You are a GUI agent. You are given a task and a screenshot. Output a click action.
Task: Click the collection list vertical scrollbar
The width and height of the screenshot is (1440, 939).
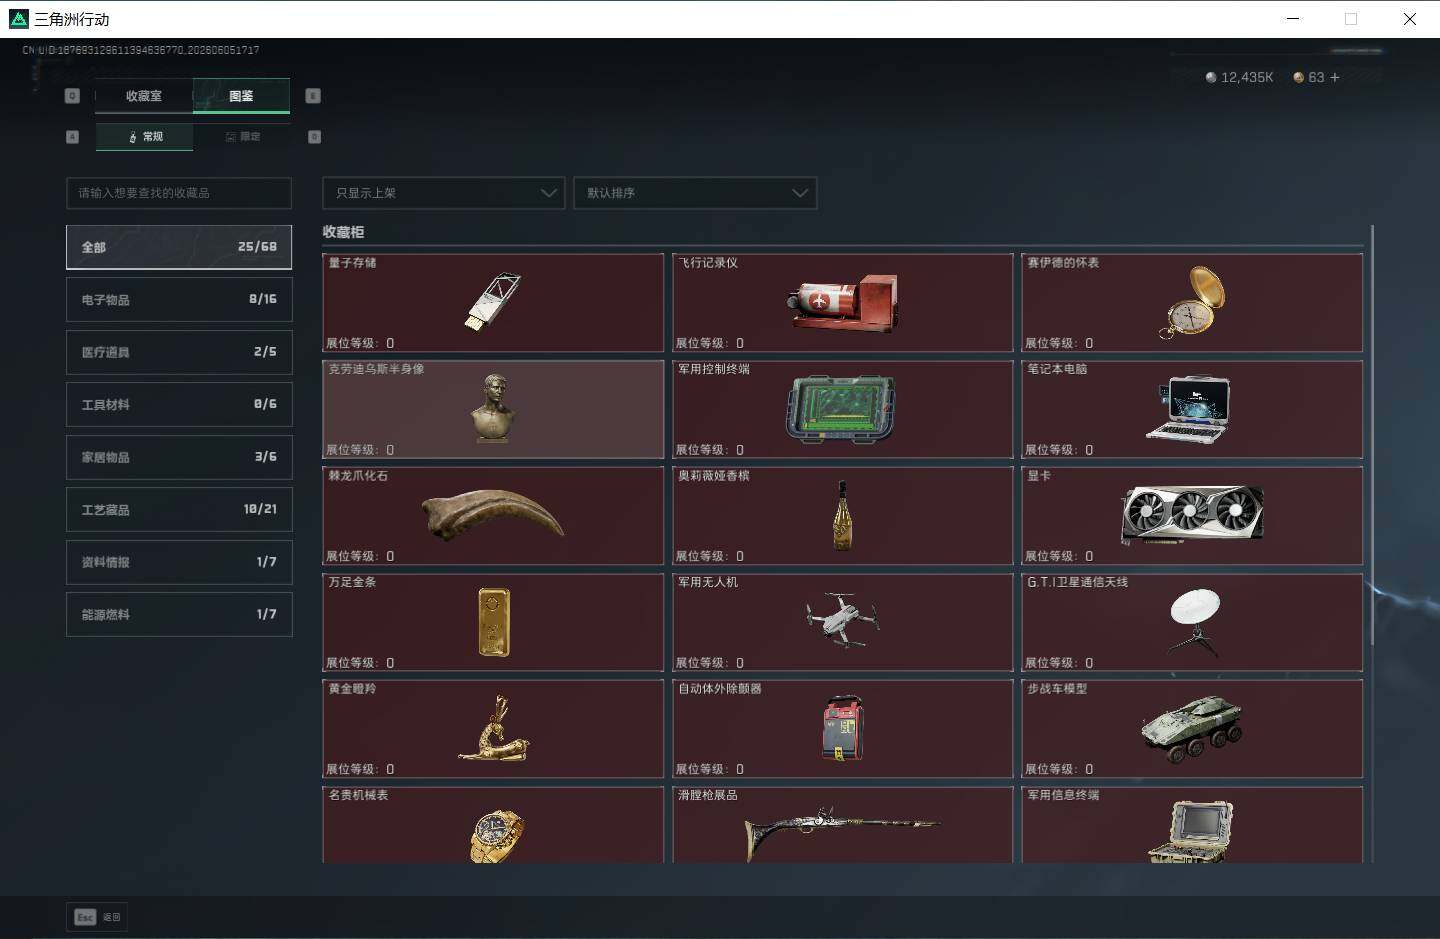click(x=1372, y=435)
